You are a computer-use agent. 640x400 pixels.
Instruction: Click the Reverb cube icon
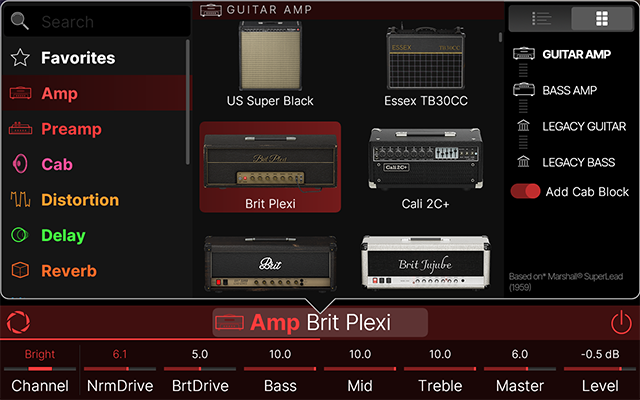tap(20, 270)
